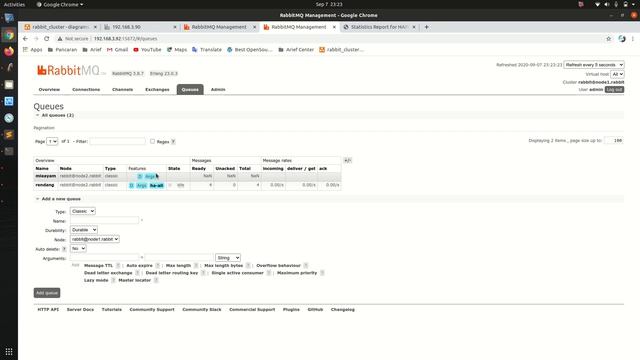The image size is (640, 360).
Task: Open the misayam queue link
Action: [46, 176]
